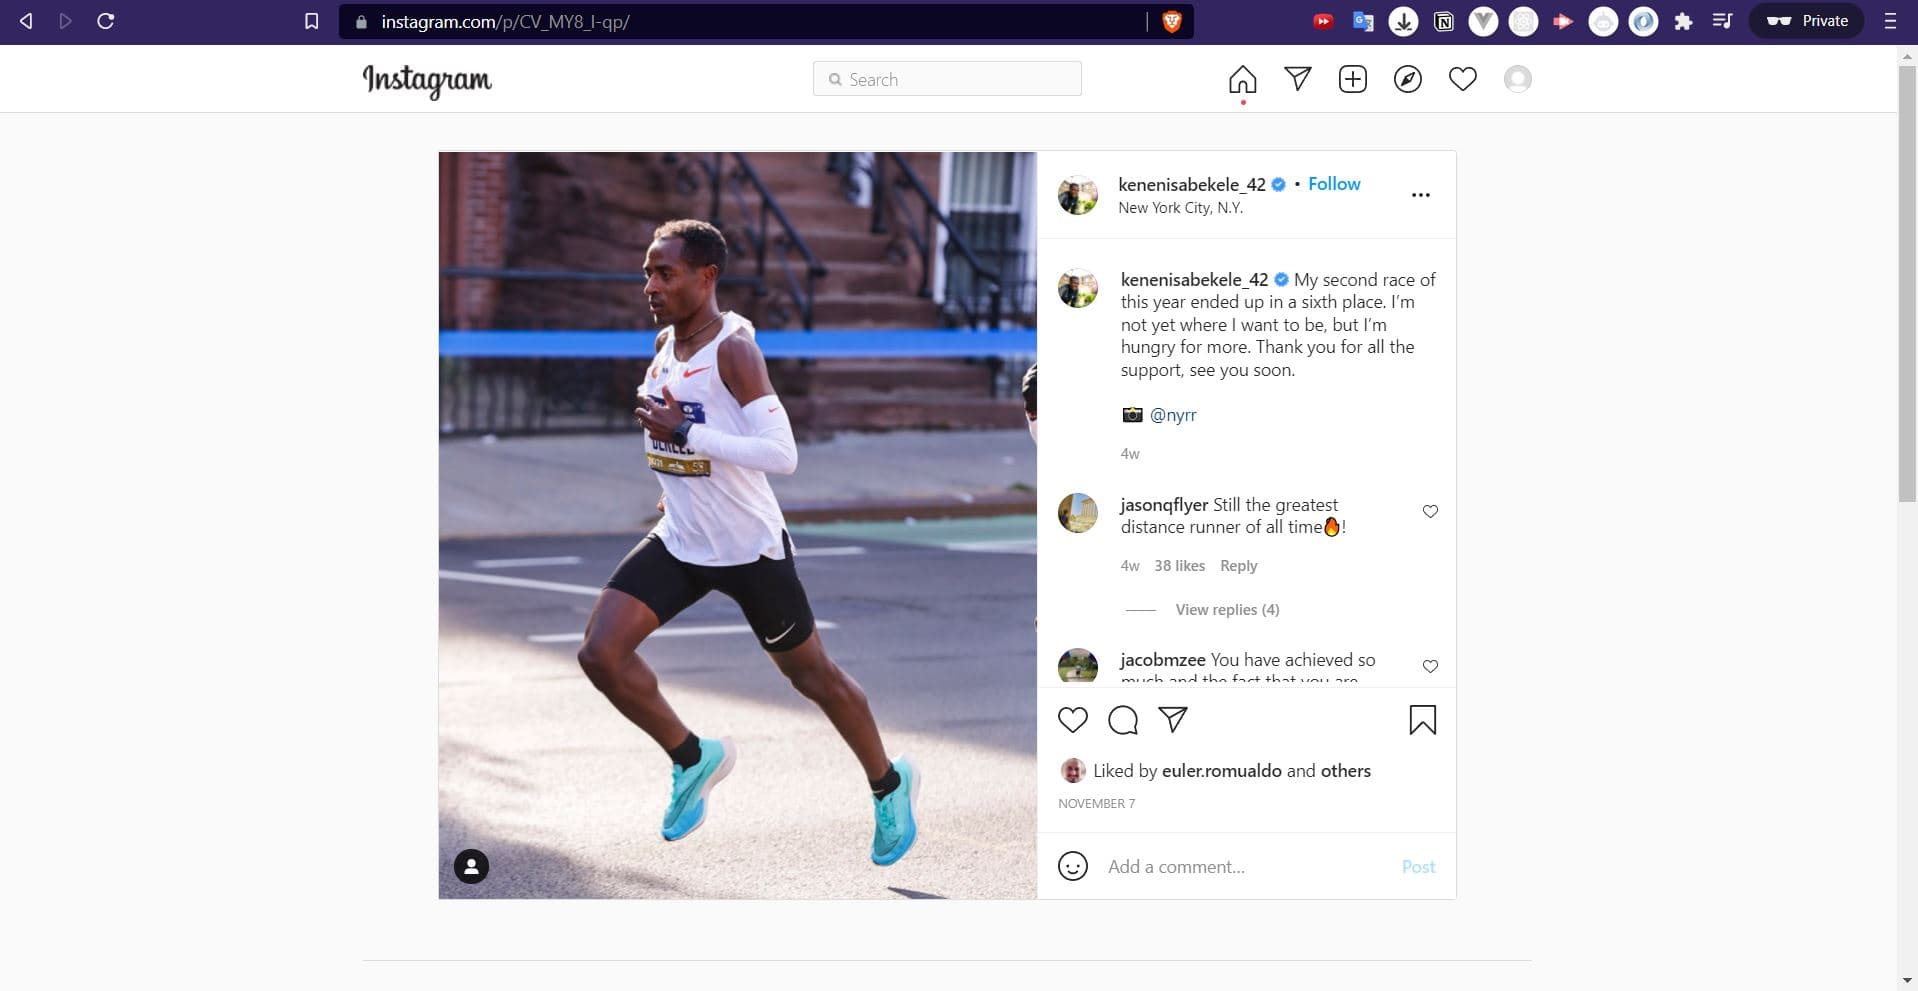1918x991 pixels.
Task: Click the comment bubble icon
Action: tap(1123, 720)
